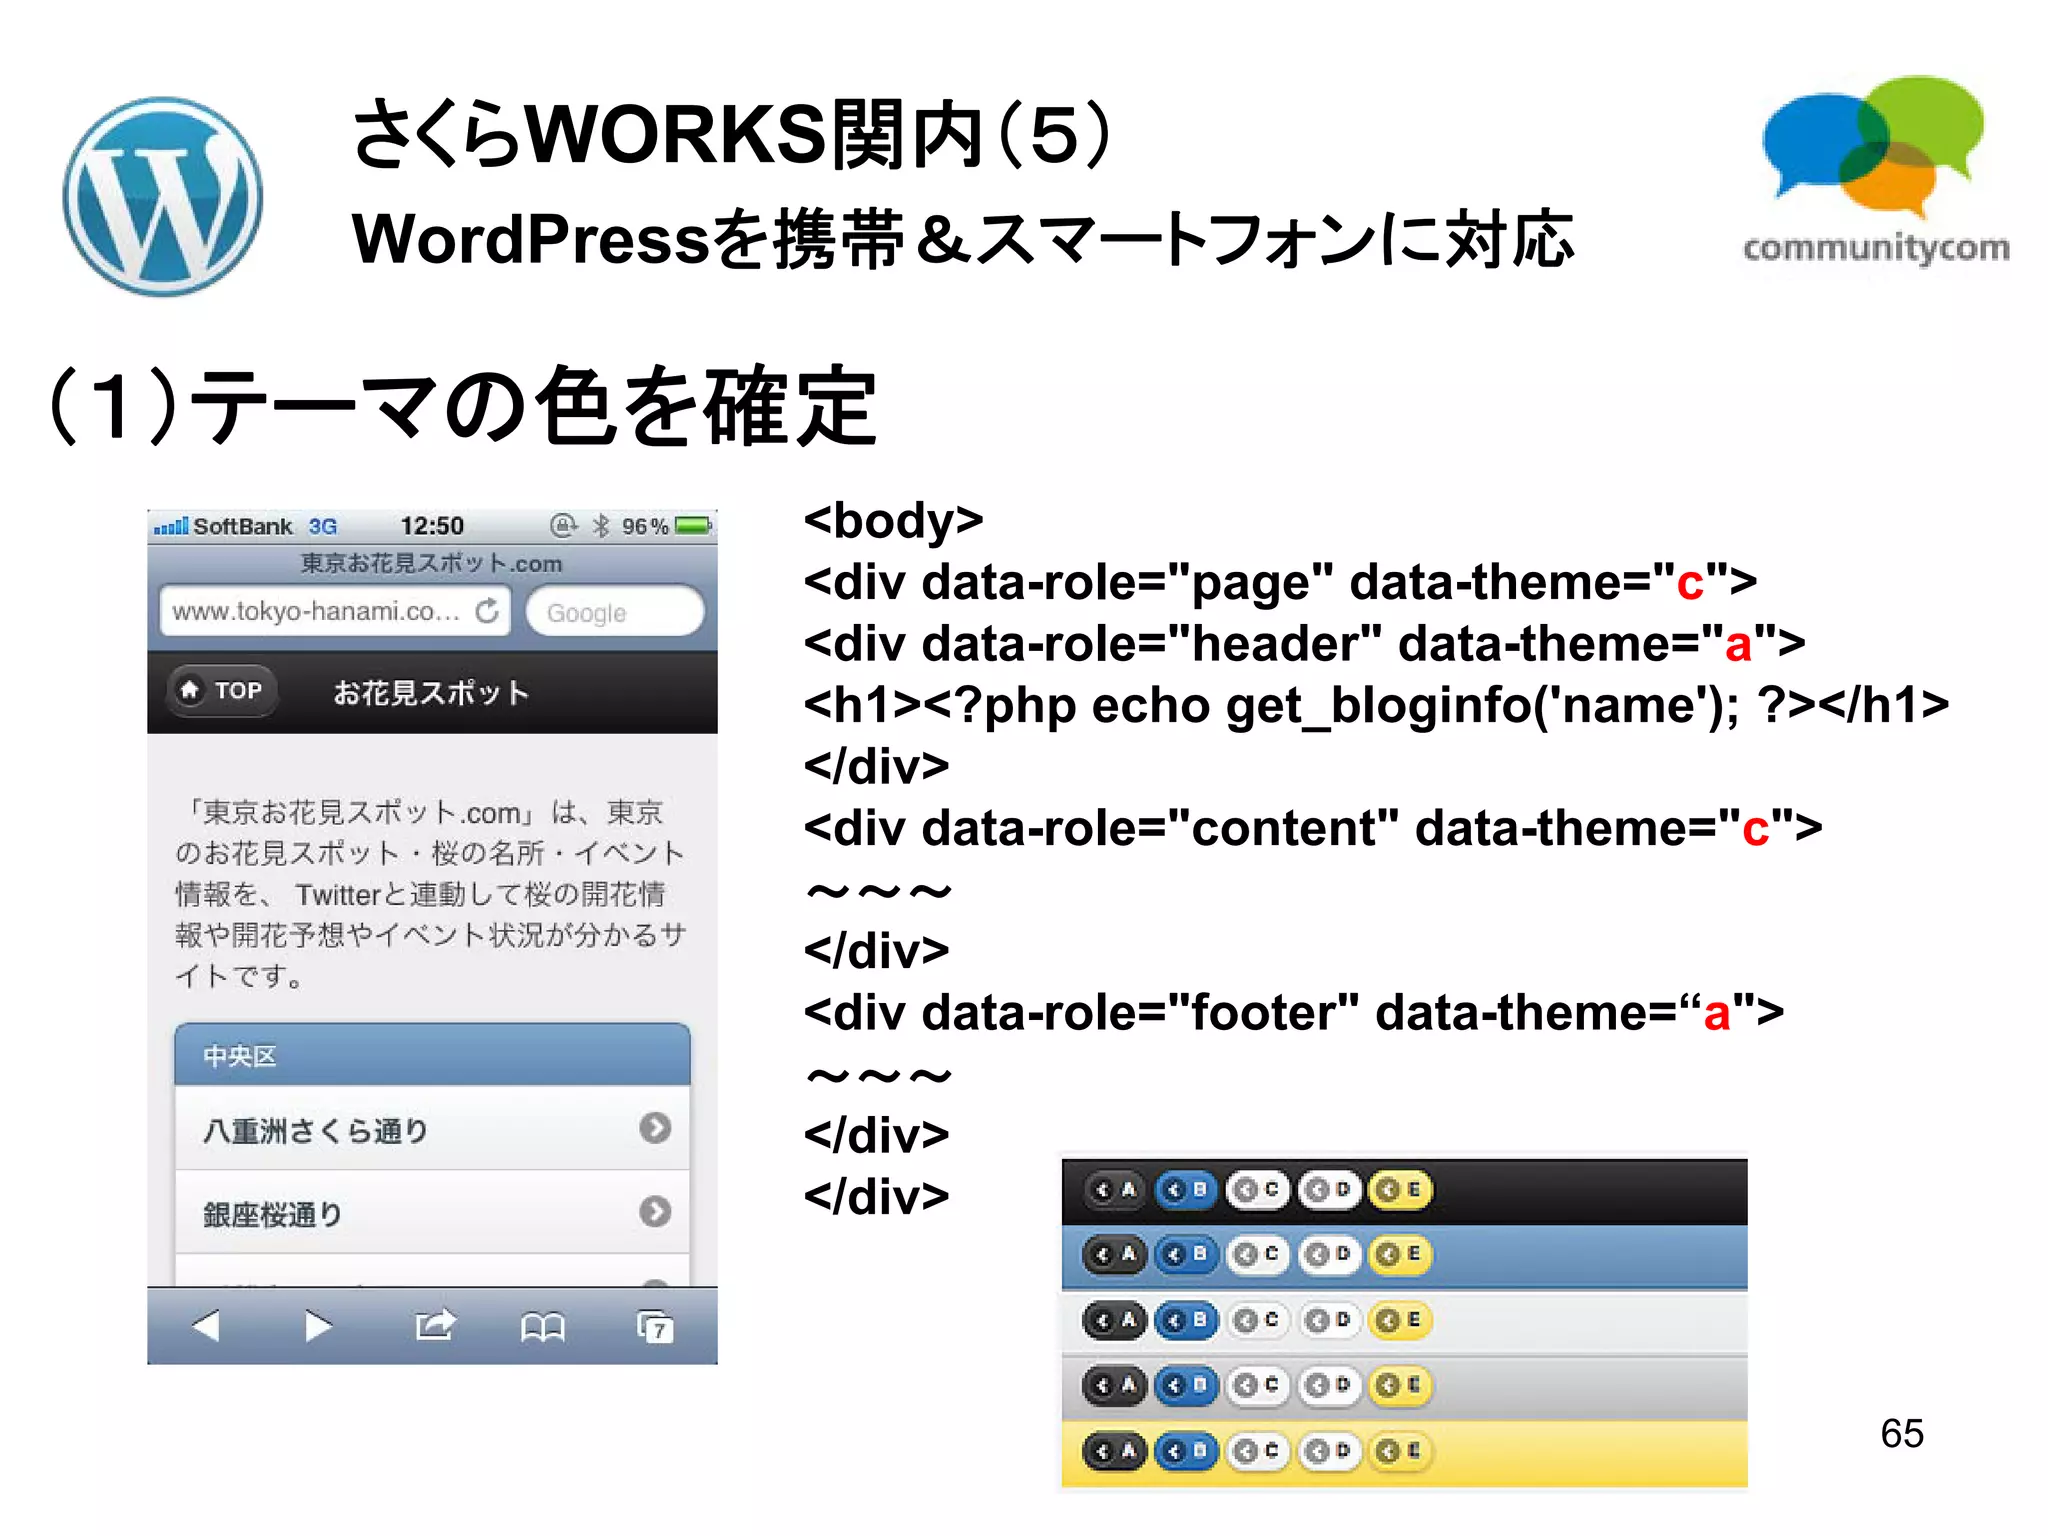This screenshot has width=2048, height=1536.
Task: Open the 八重洲さくら通り list item
Action: point(432,1128)
